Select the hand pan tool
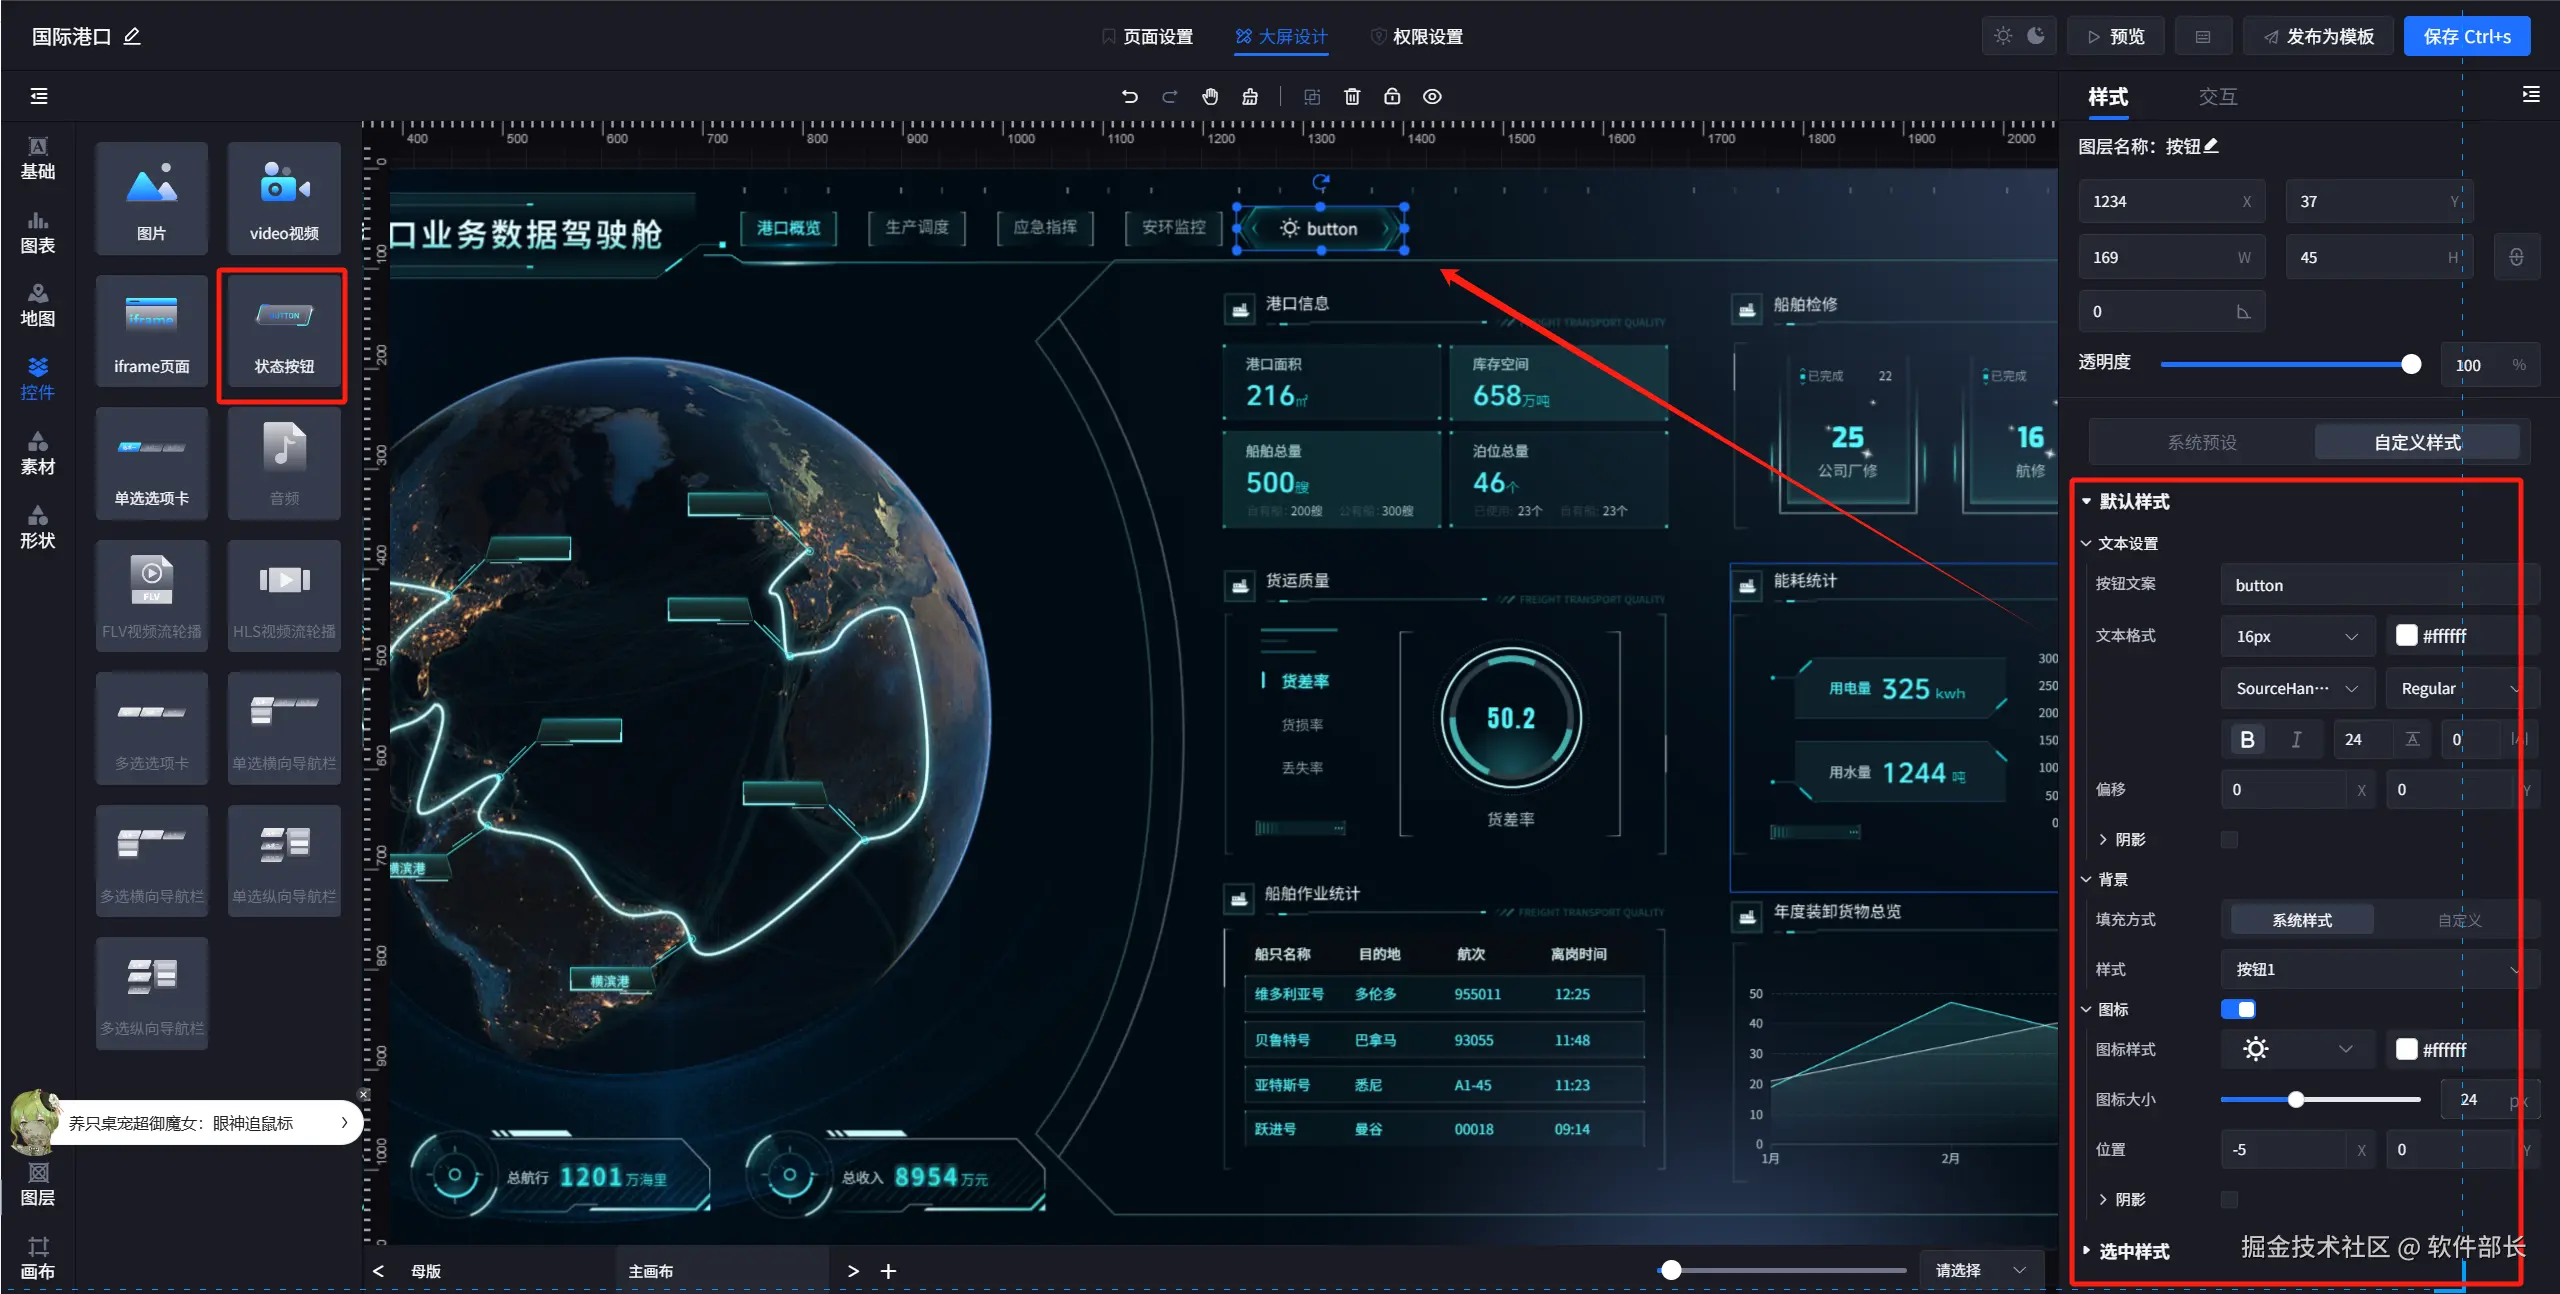2560x1294 pixels. [x=1210, y=97]
